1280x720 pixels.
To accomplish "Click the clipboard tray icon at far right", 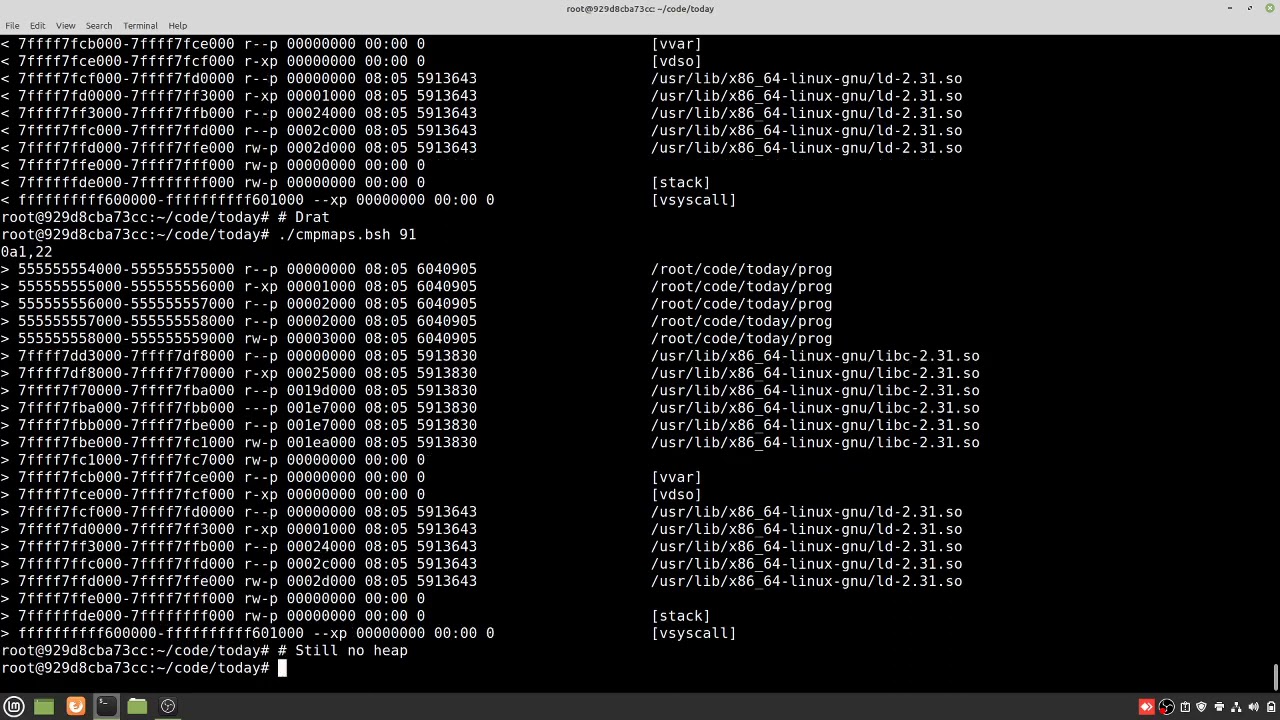I will (x=1270, y=707).
